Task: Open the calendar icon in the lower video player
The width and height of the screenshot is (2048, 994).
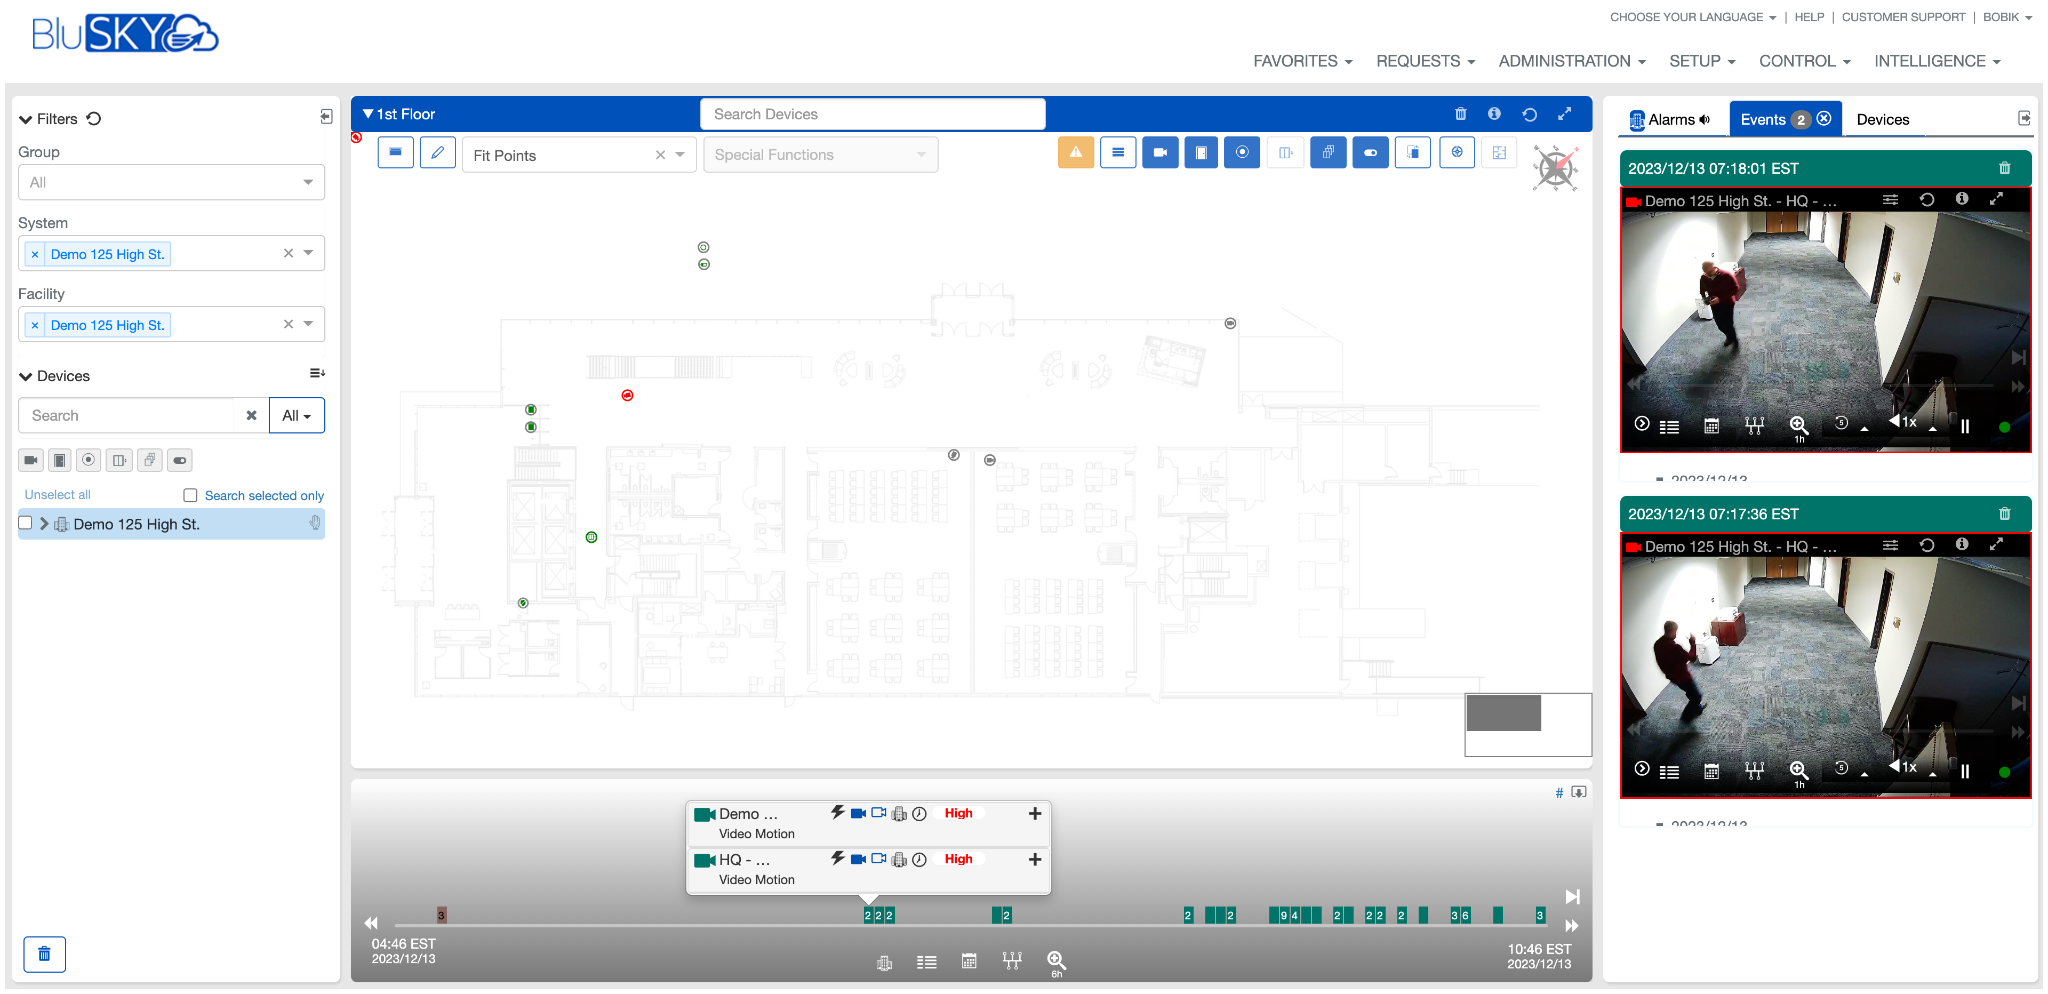Action: tap(1711, 771)
